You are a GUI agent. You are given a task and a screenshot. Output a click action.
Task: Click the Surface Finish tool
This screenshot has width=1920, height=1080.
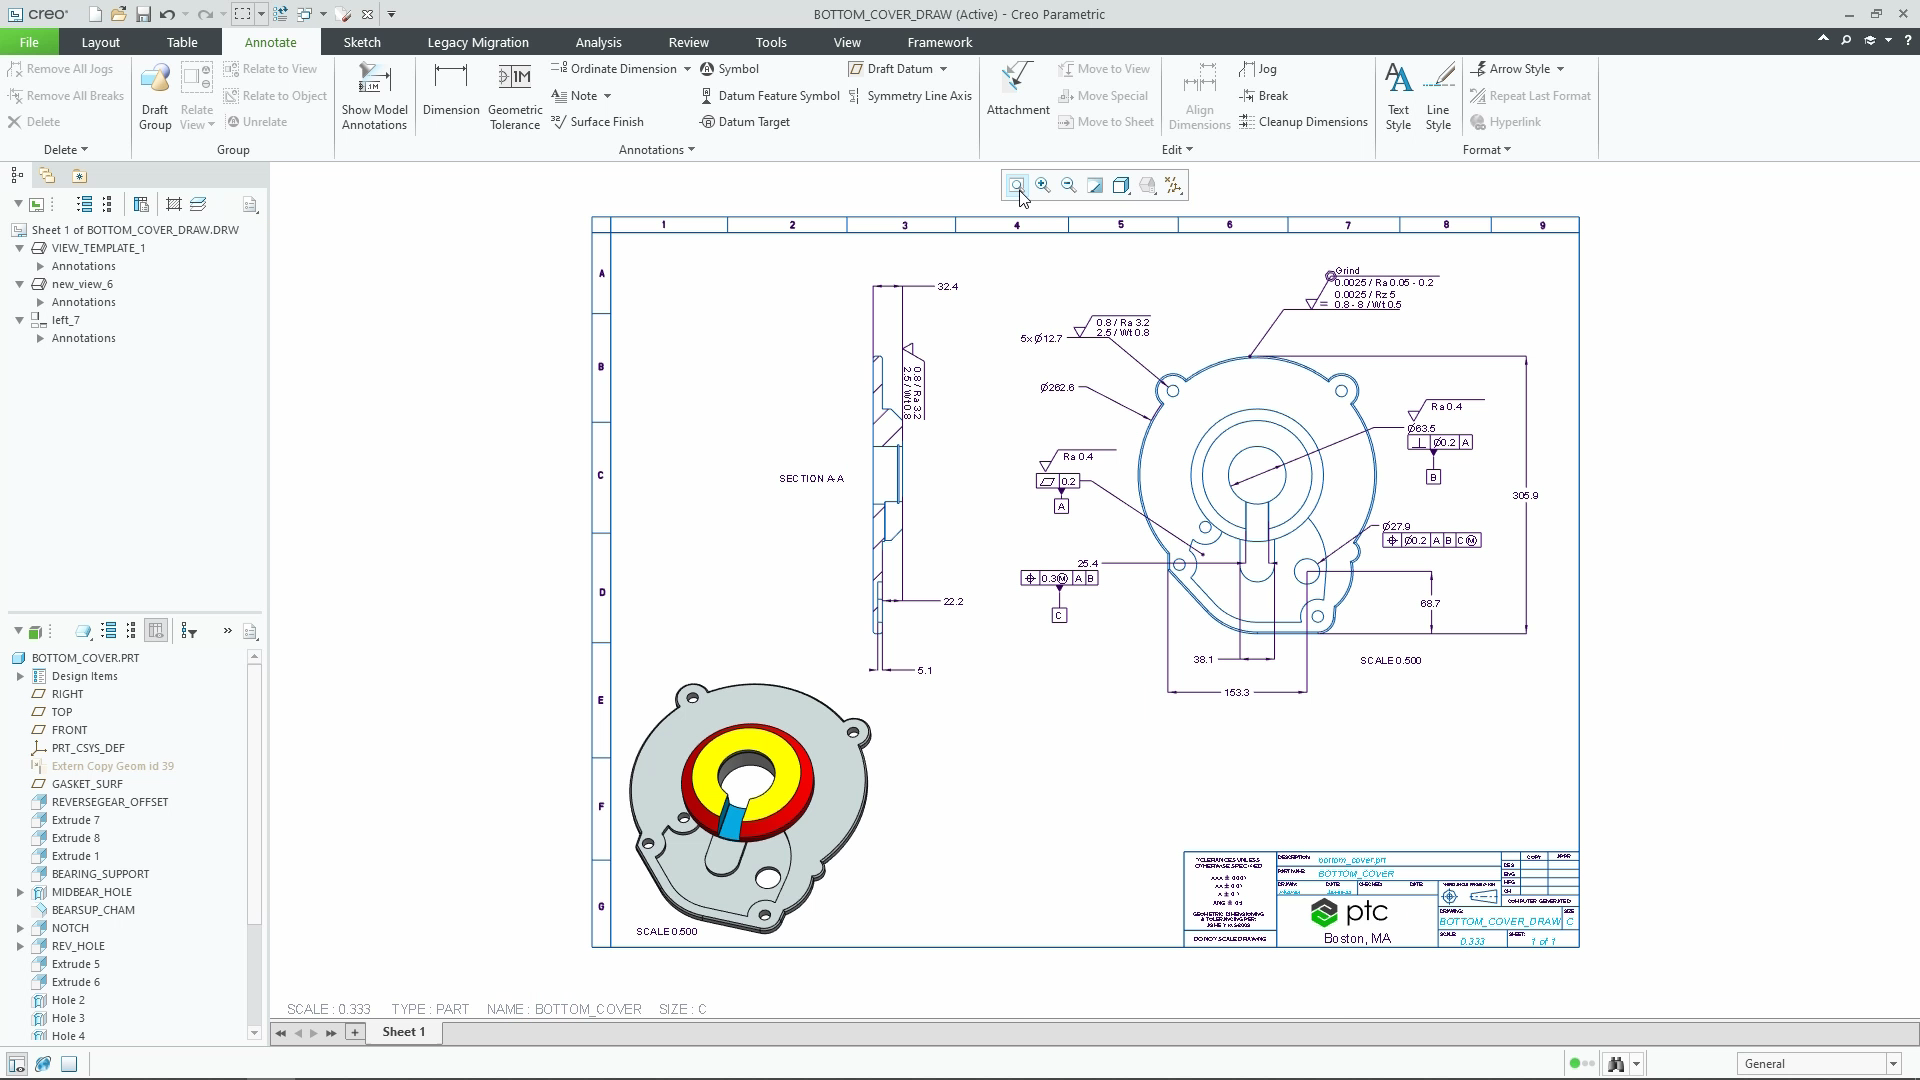click(x=597, y=122)
